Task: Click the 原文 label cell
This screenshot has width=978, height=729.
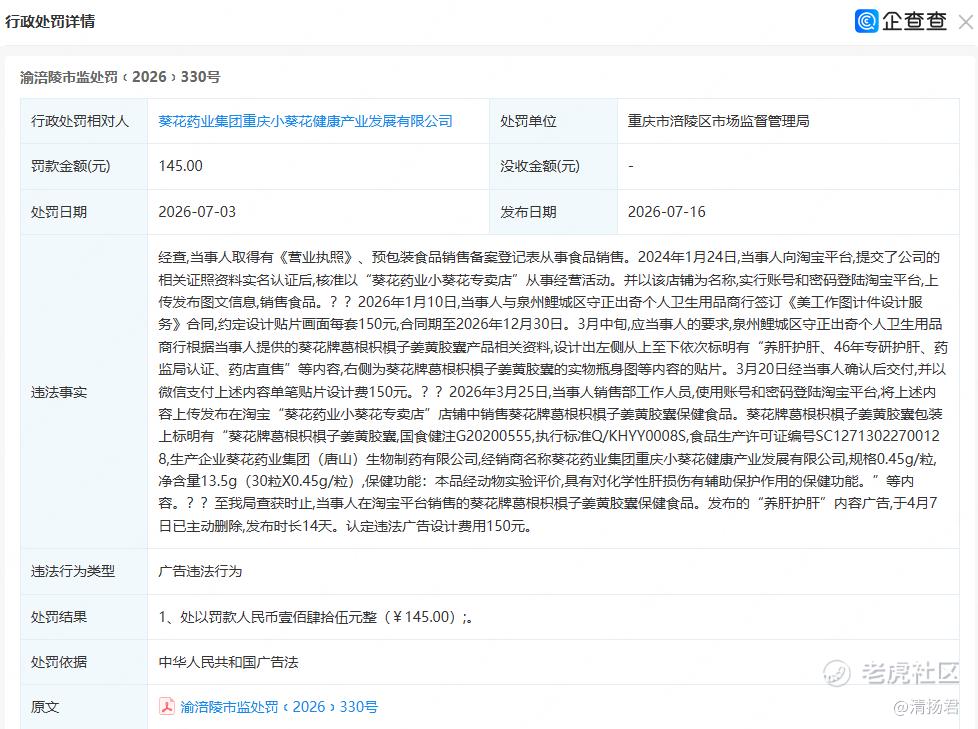Action: click(x=84, y=707)
